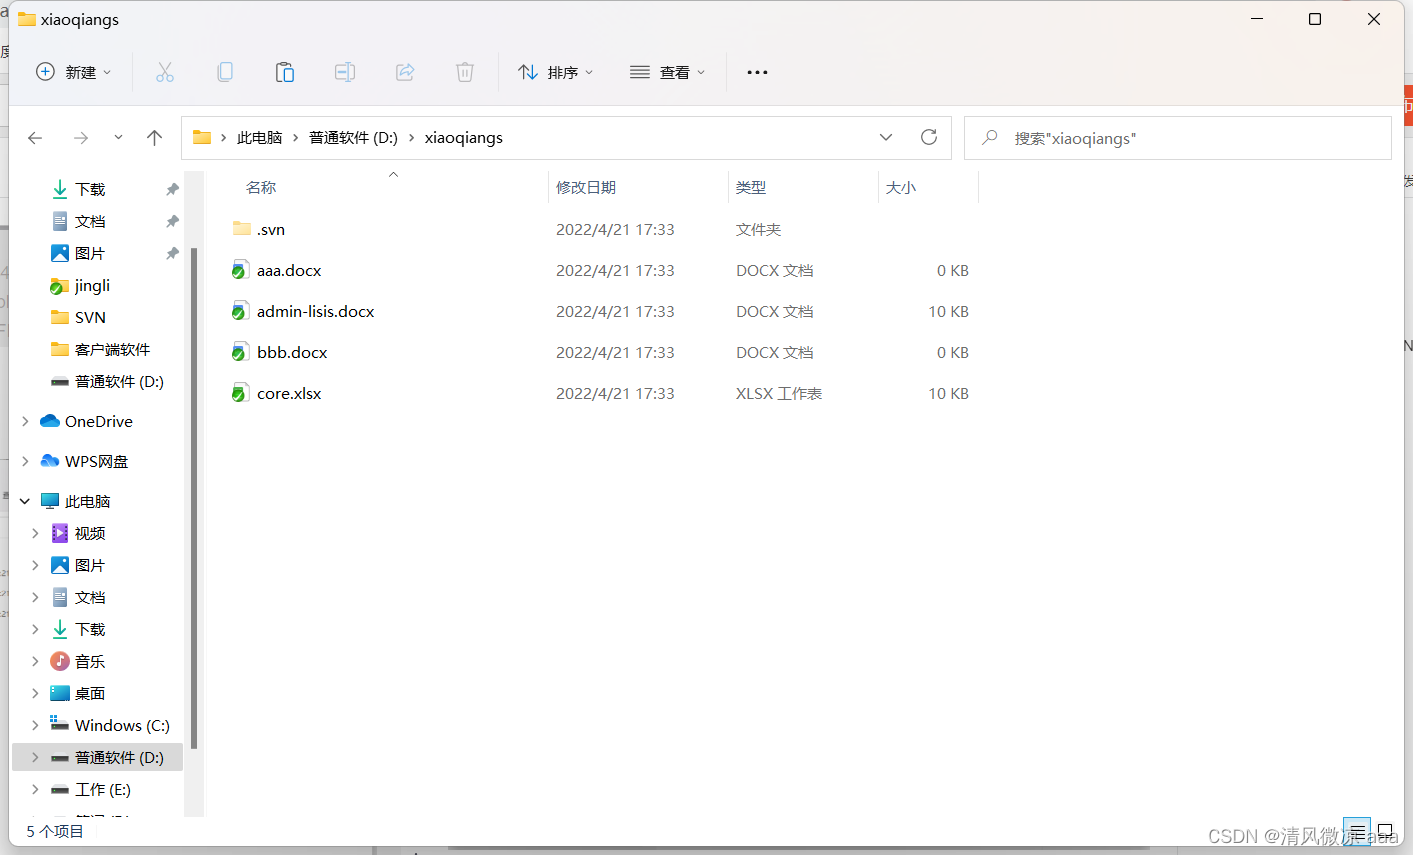Go back with the left arrow
Viewport: 1413px width, 855px height.
[x=35, y=138]
